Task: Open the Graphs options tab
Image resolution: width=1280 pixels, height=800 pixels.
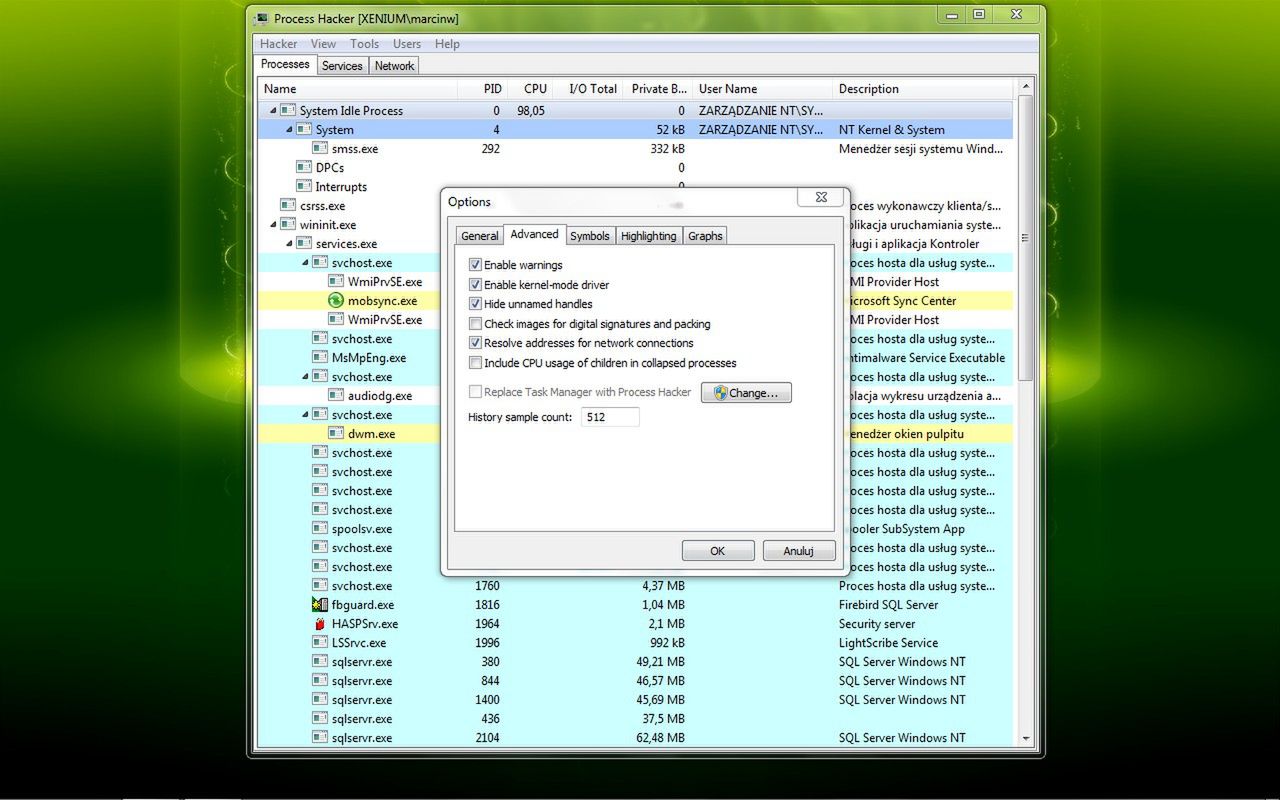Action: (705, 236)
